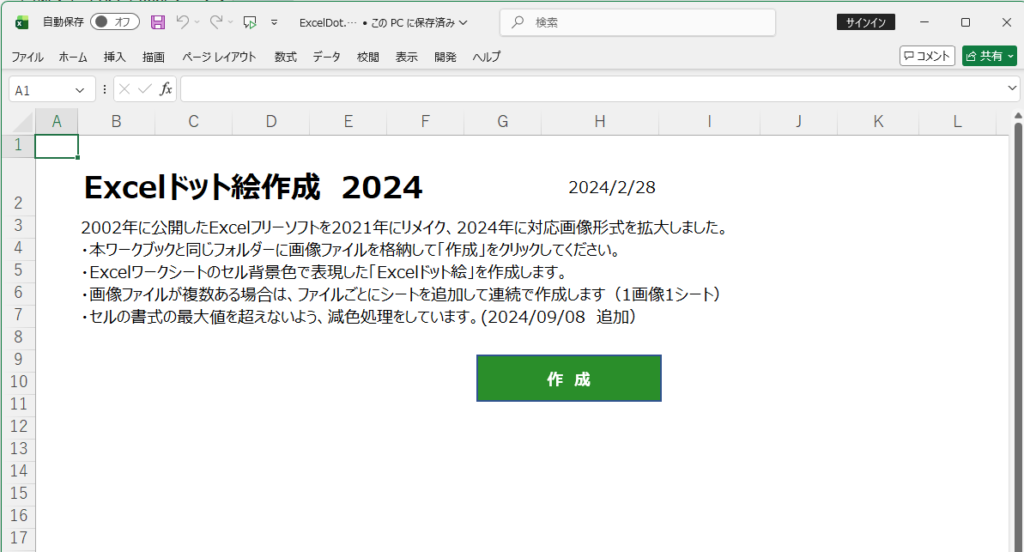Open the コメント comments button
The width and height of the screenshot is (1024, 552).
click(927, 57)
